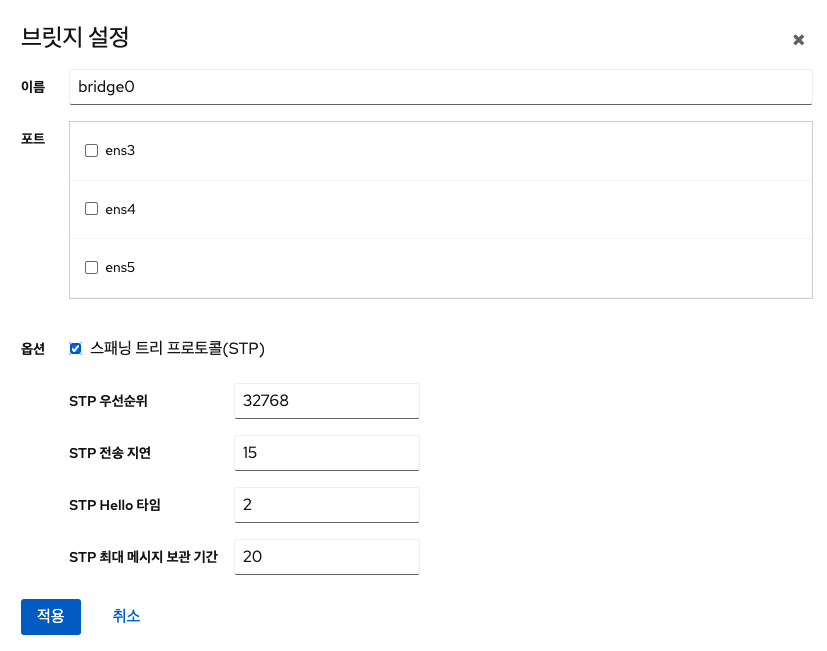The height and width of the screenshot is (651, 827).
Task: Close the bridge settings dialog with X
Action: 798,40
